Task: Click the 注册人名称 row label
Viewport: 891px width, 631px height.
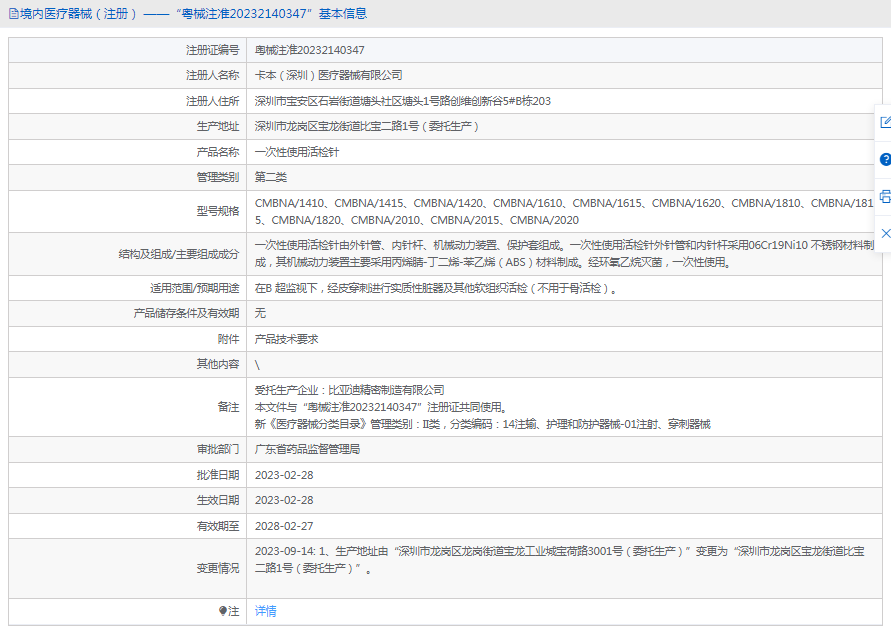Action: click(x=213, y=75)
